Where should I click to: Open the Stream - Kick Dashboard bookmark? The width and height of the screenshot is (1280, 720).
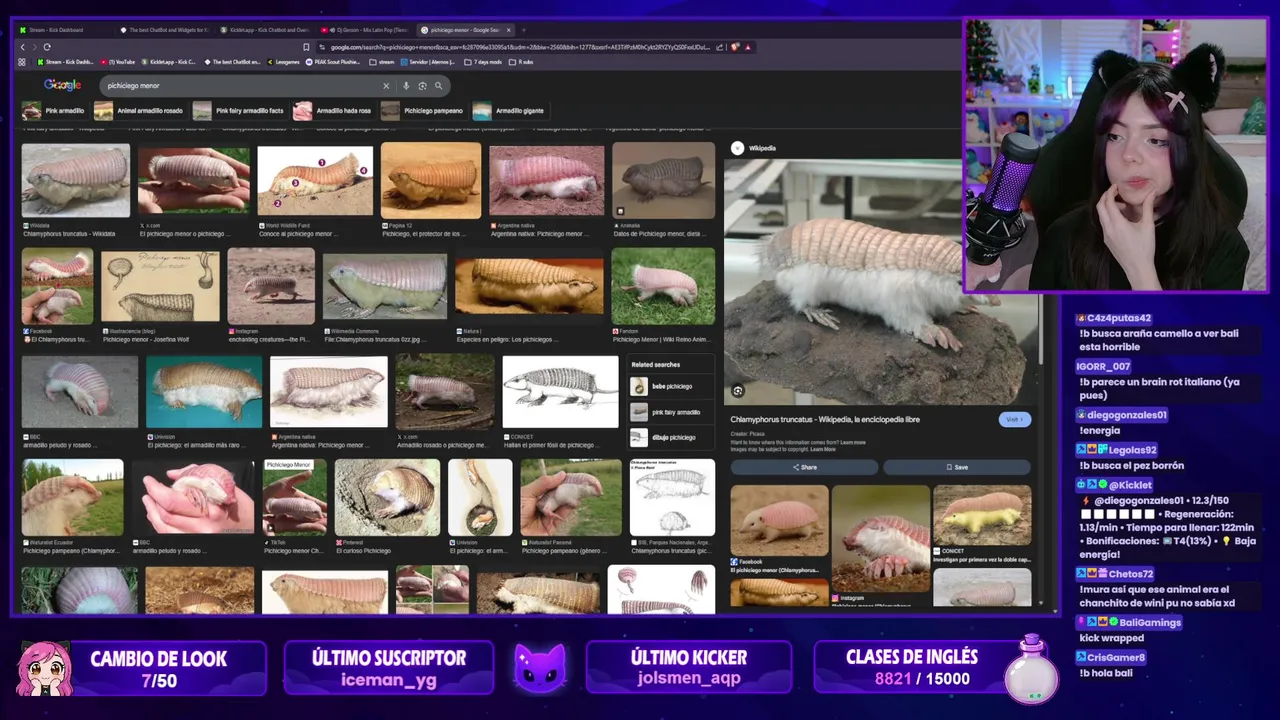[65, 62]
